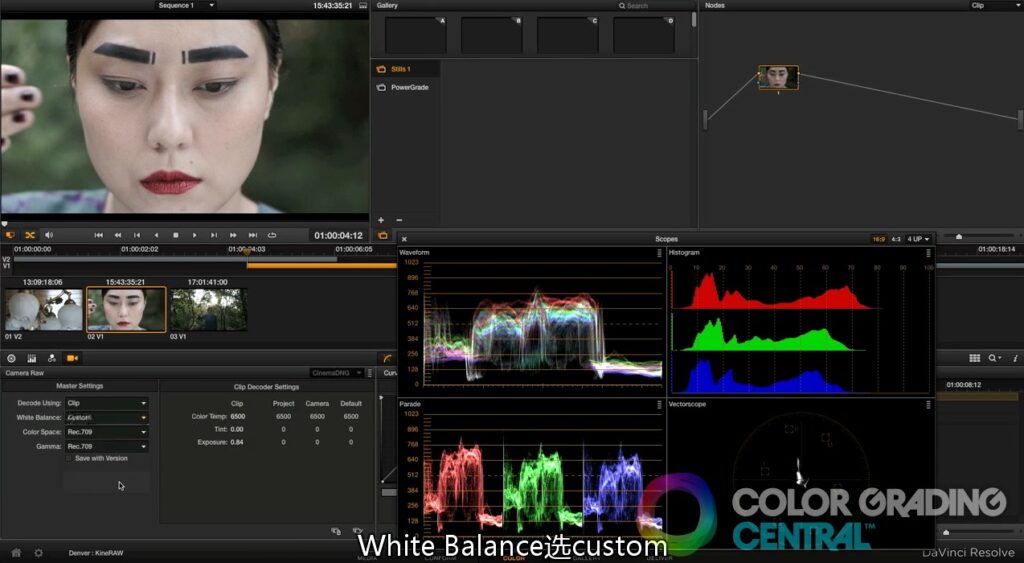Close the Scopes window
The width and height of the screenshot is (1024, 563).
click(x=404, y=239)
